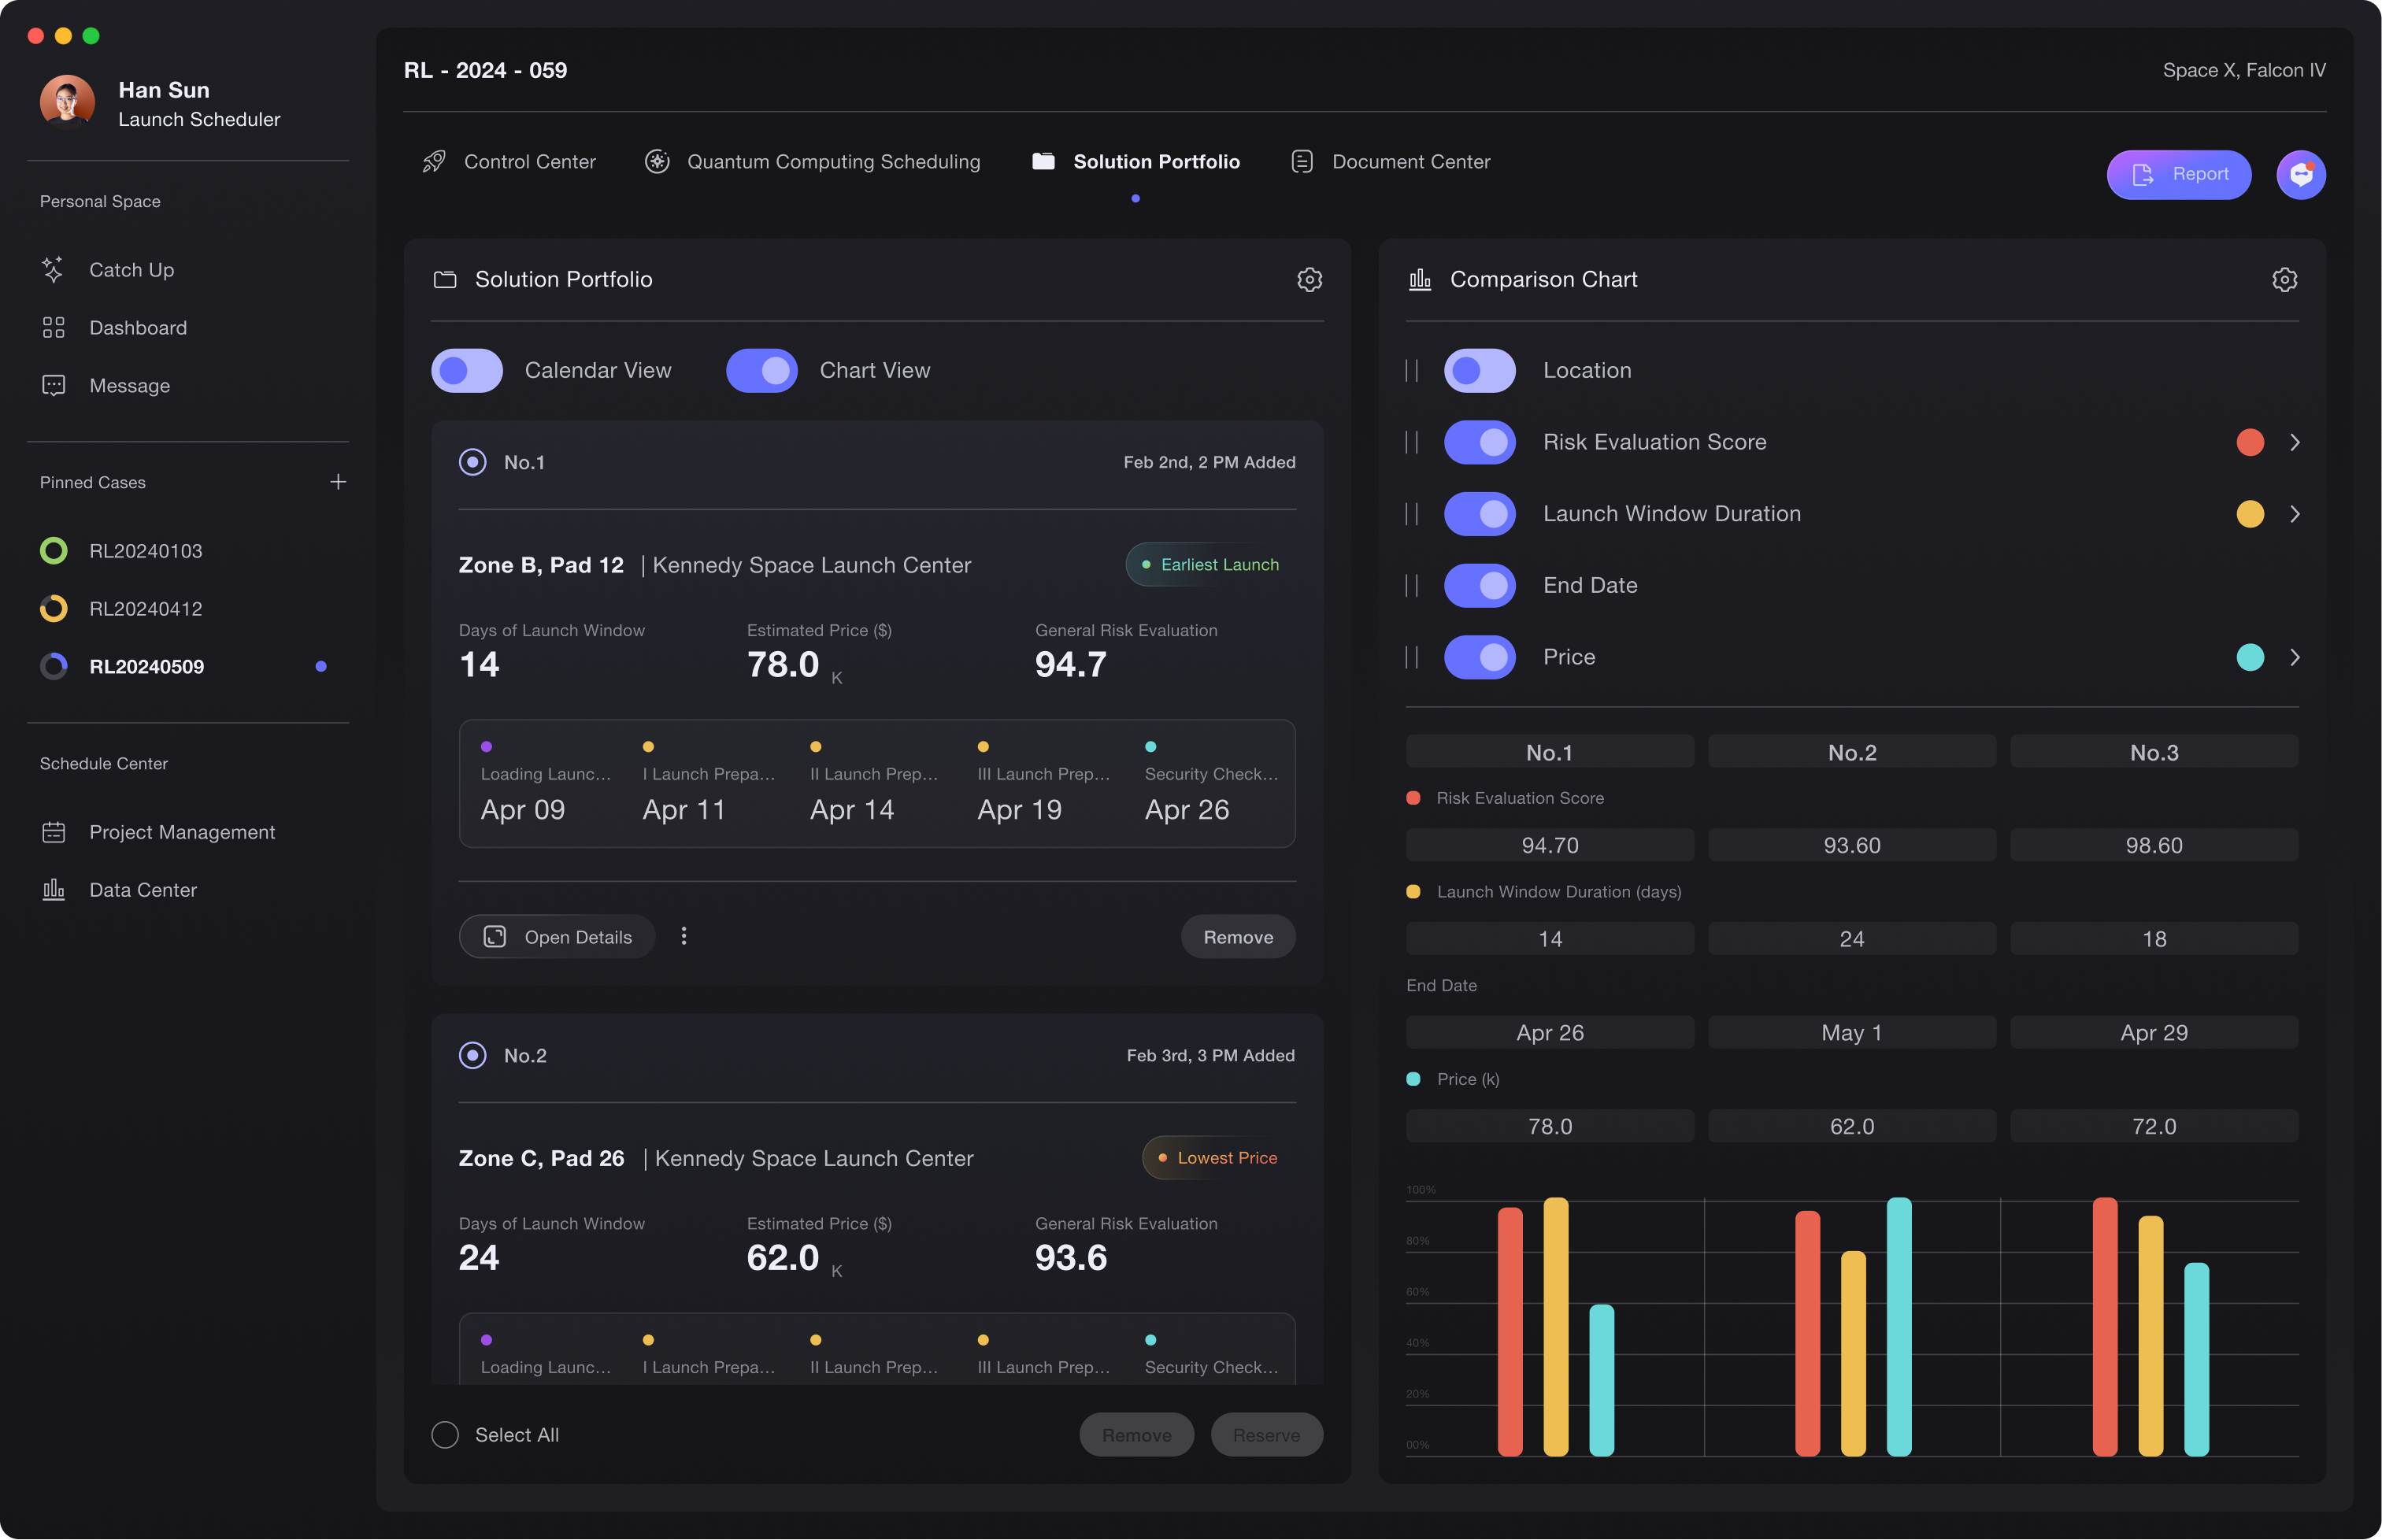Expand the Price row chevron

point(2295,657)
